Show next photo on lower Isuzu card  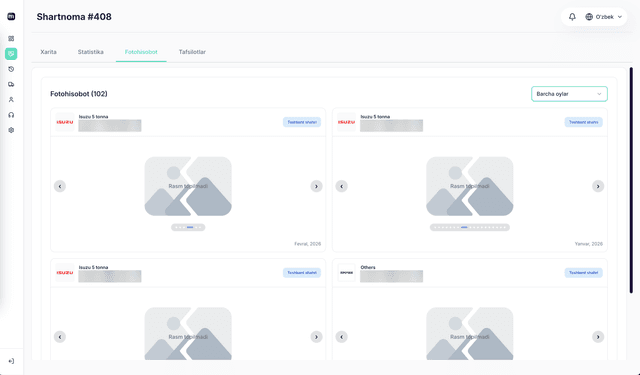point(316,337)
